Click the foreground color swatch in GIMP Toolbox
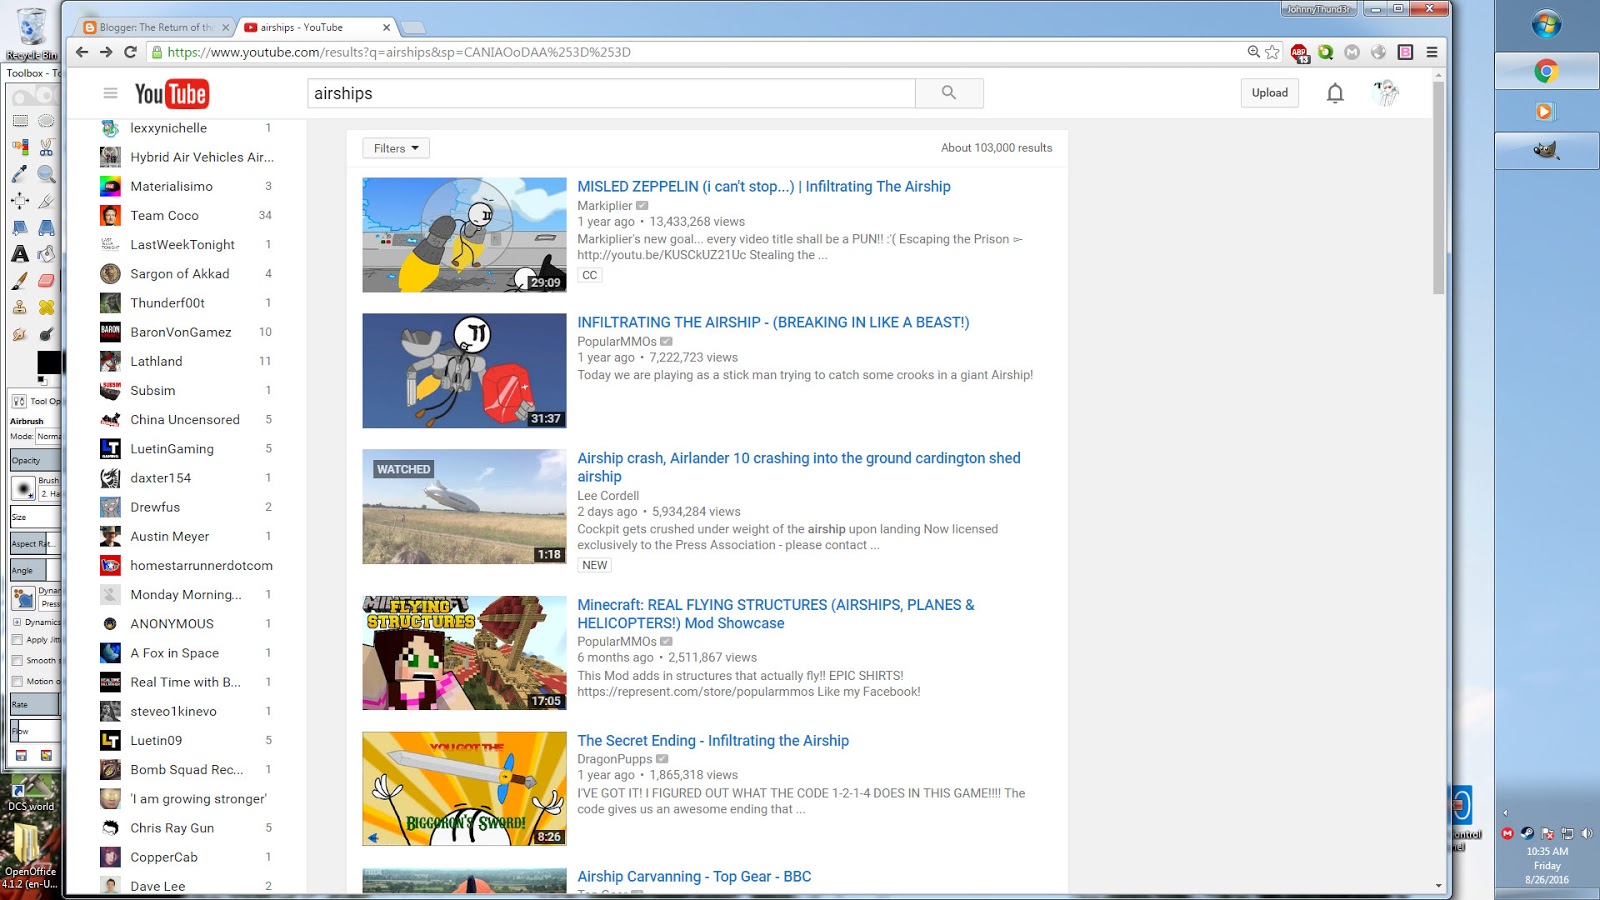Viewport: 1600px width, 900px height. (x=48, y=362)
